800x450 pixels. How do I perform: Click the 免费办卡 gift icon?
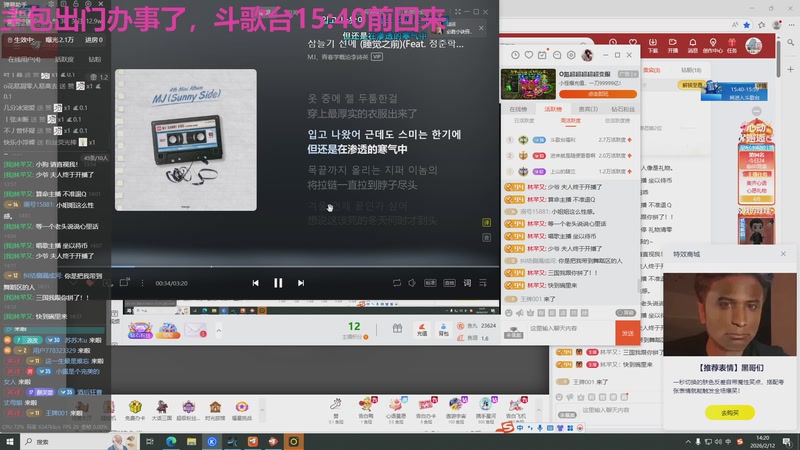point(135,410)
